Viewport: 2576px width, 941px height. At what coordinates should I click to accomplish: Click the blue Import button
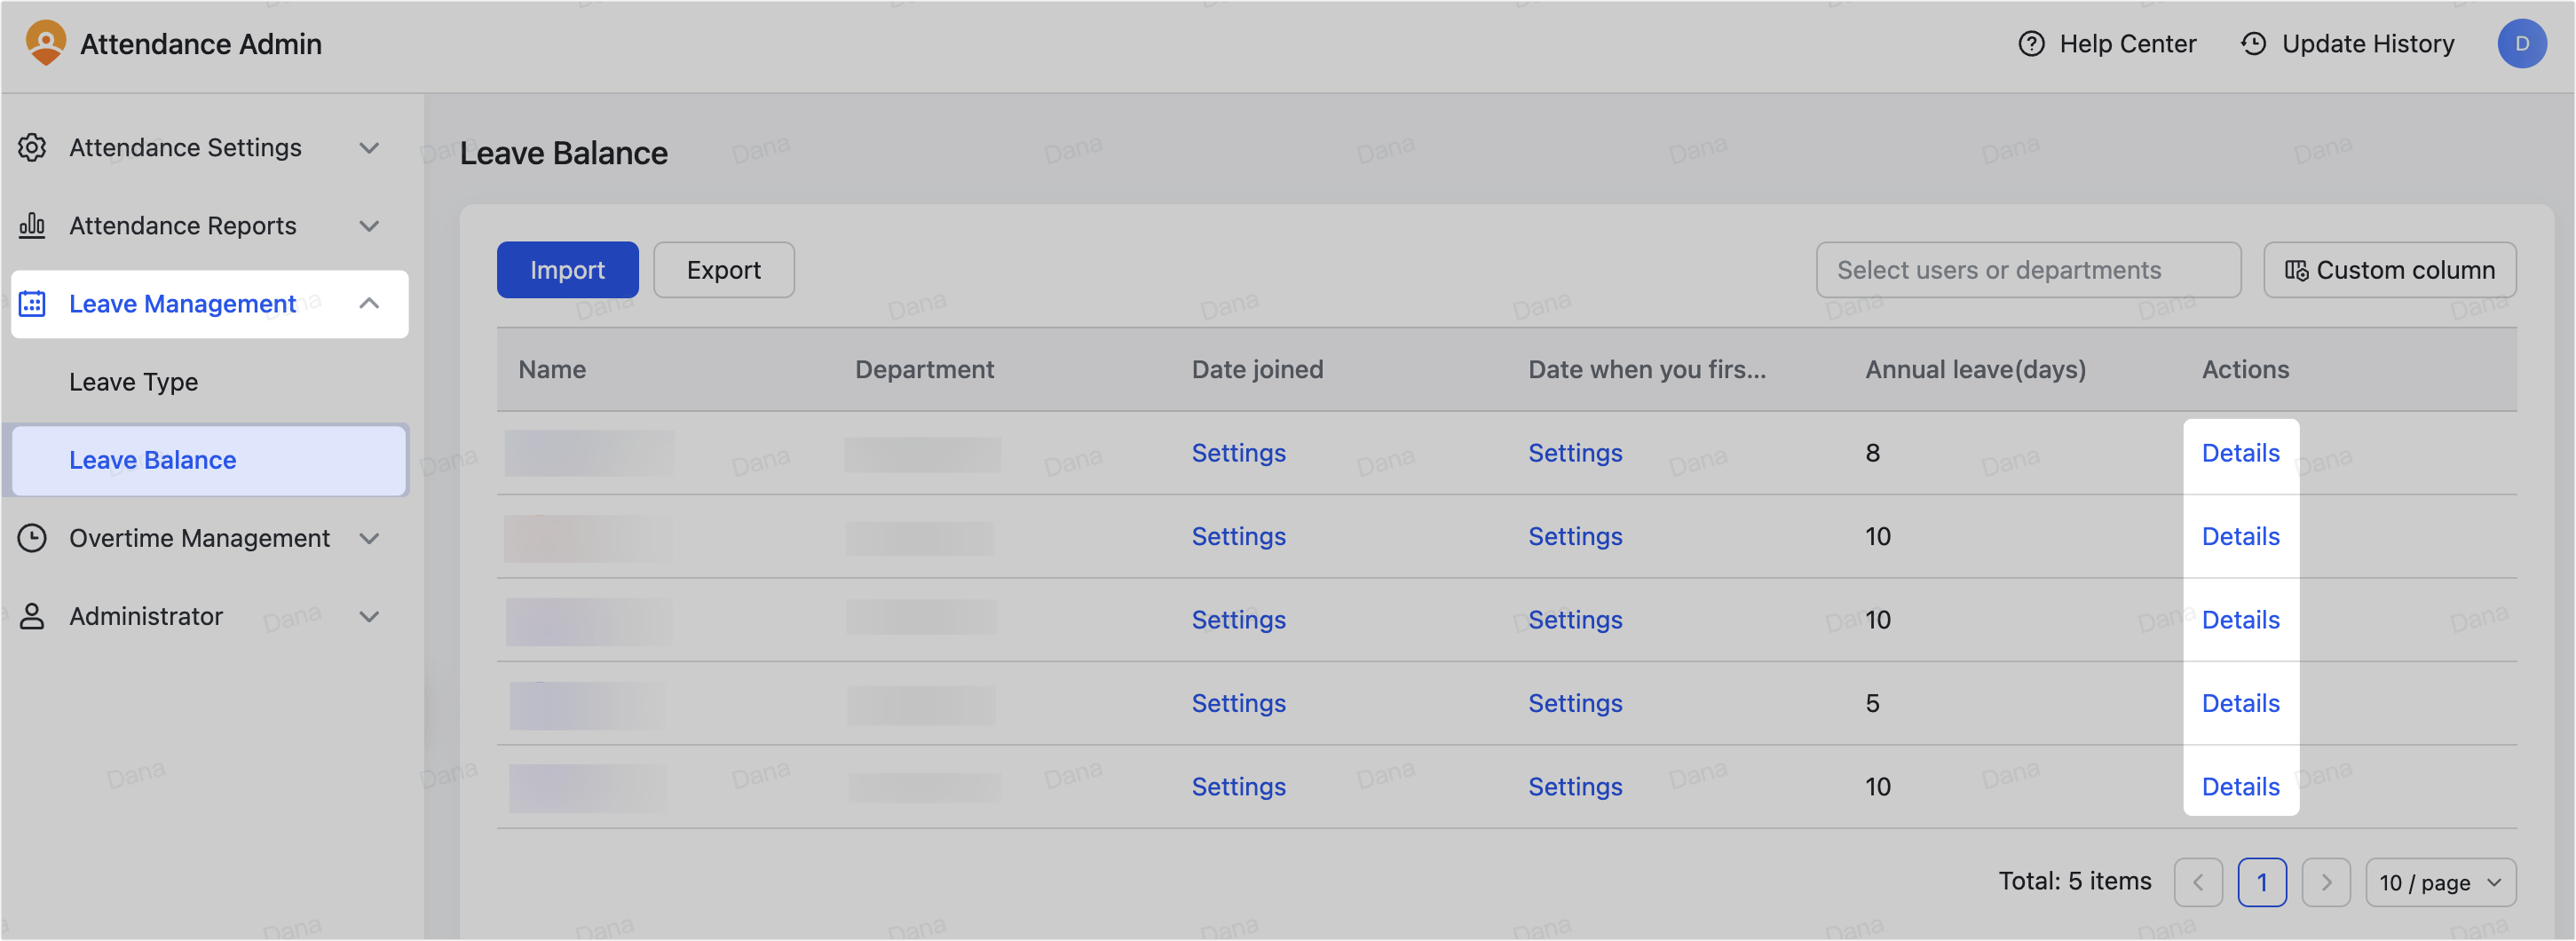(567, 270)
